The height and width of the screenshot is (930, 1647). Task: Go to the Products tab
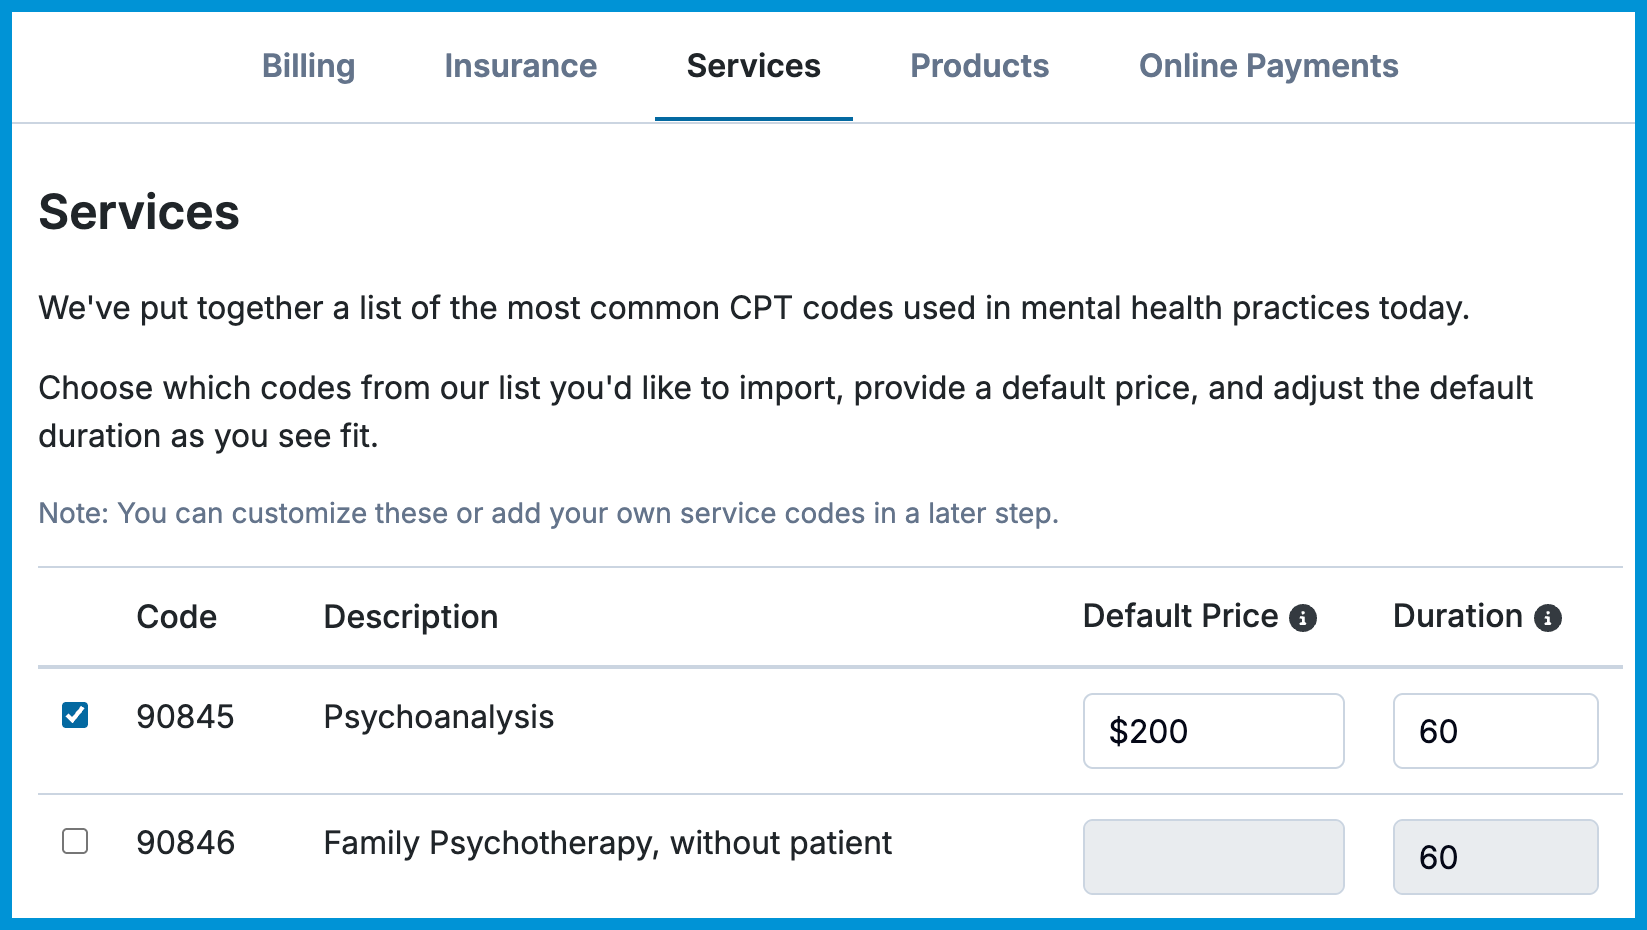(x=979, y=66)
